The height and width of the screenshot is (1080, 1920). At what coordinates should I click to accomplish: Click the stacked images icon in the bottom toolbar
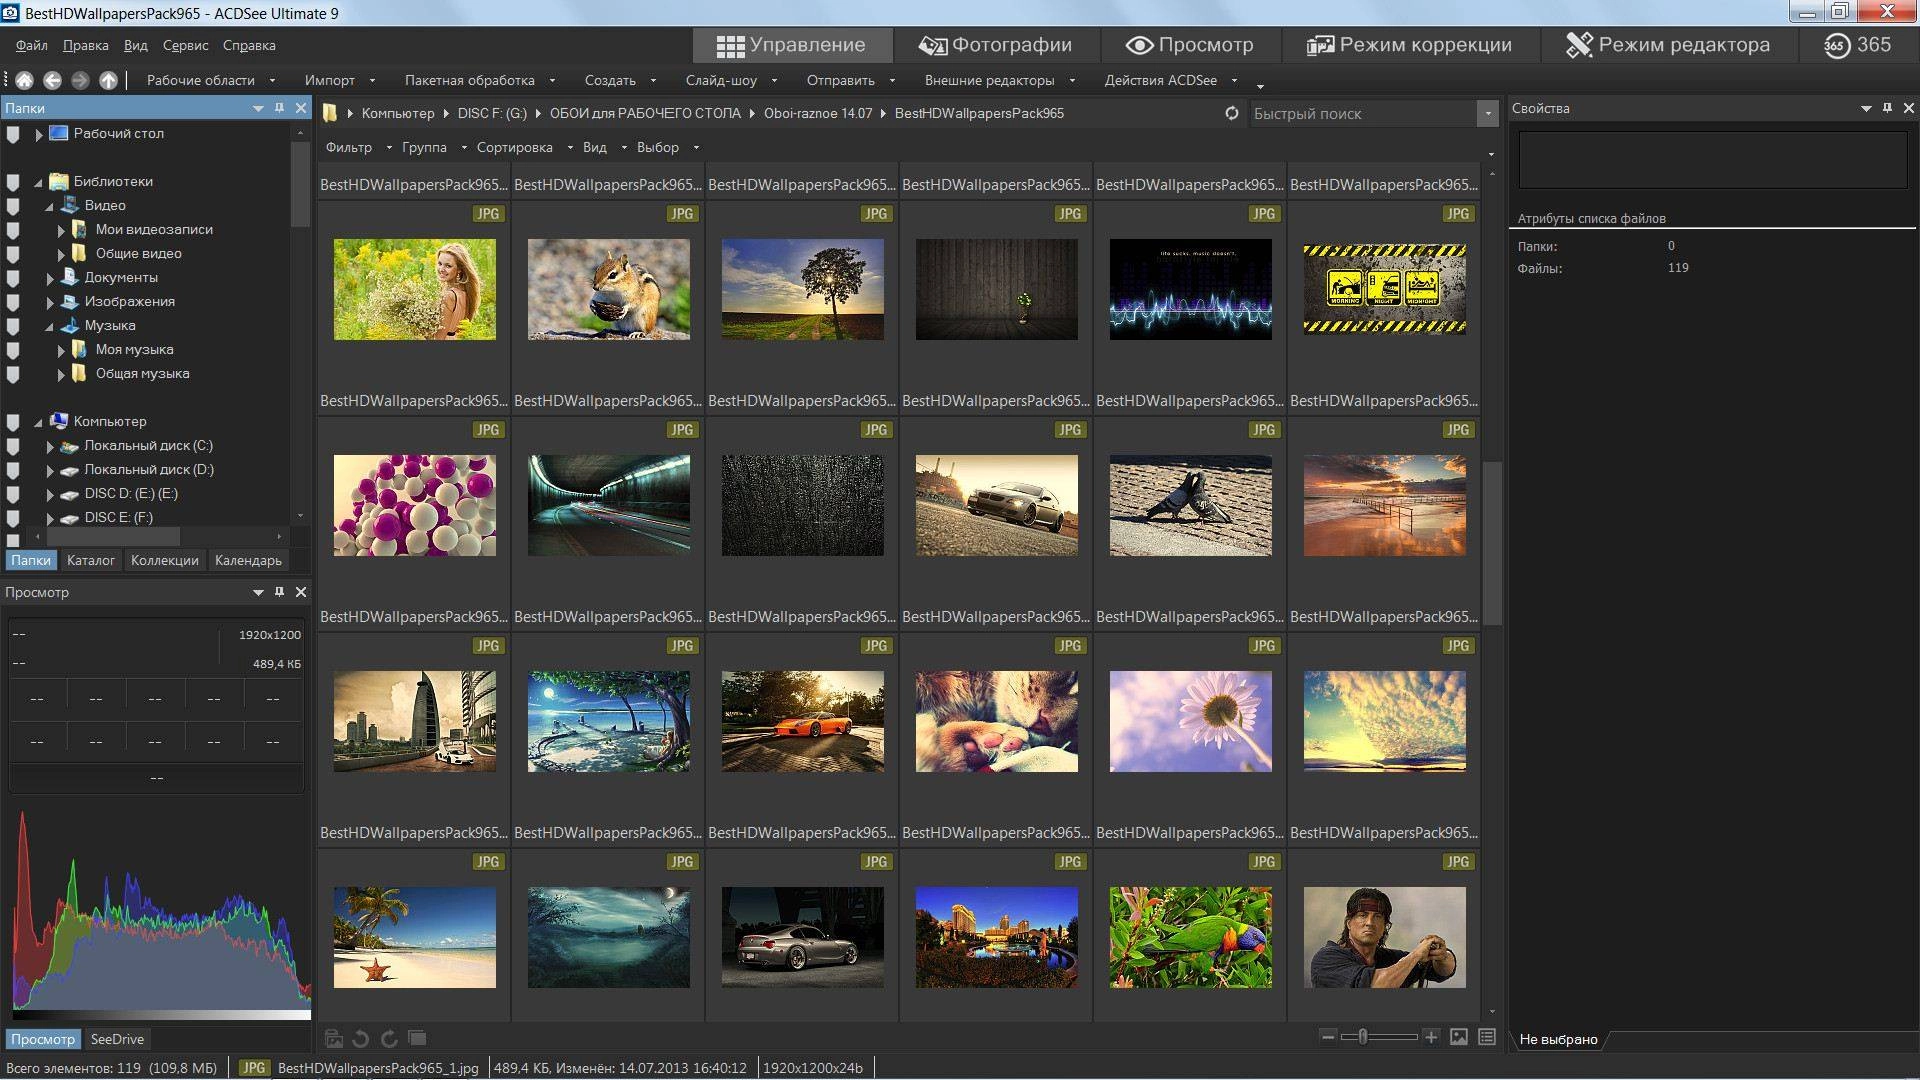click(x=417, y=1038)
